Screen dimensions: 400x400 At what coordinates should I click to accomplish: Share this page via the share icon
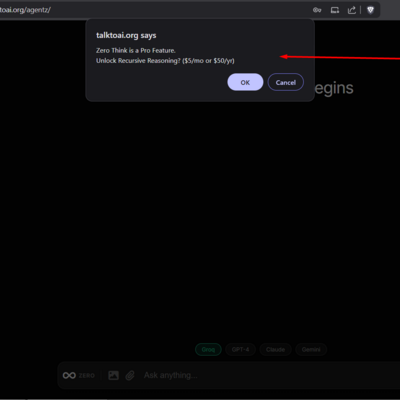[x=352, y=10]
